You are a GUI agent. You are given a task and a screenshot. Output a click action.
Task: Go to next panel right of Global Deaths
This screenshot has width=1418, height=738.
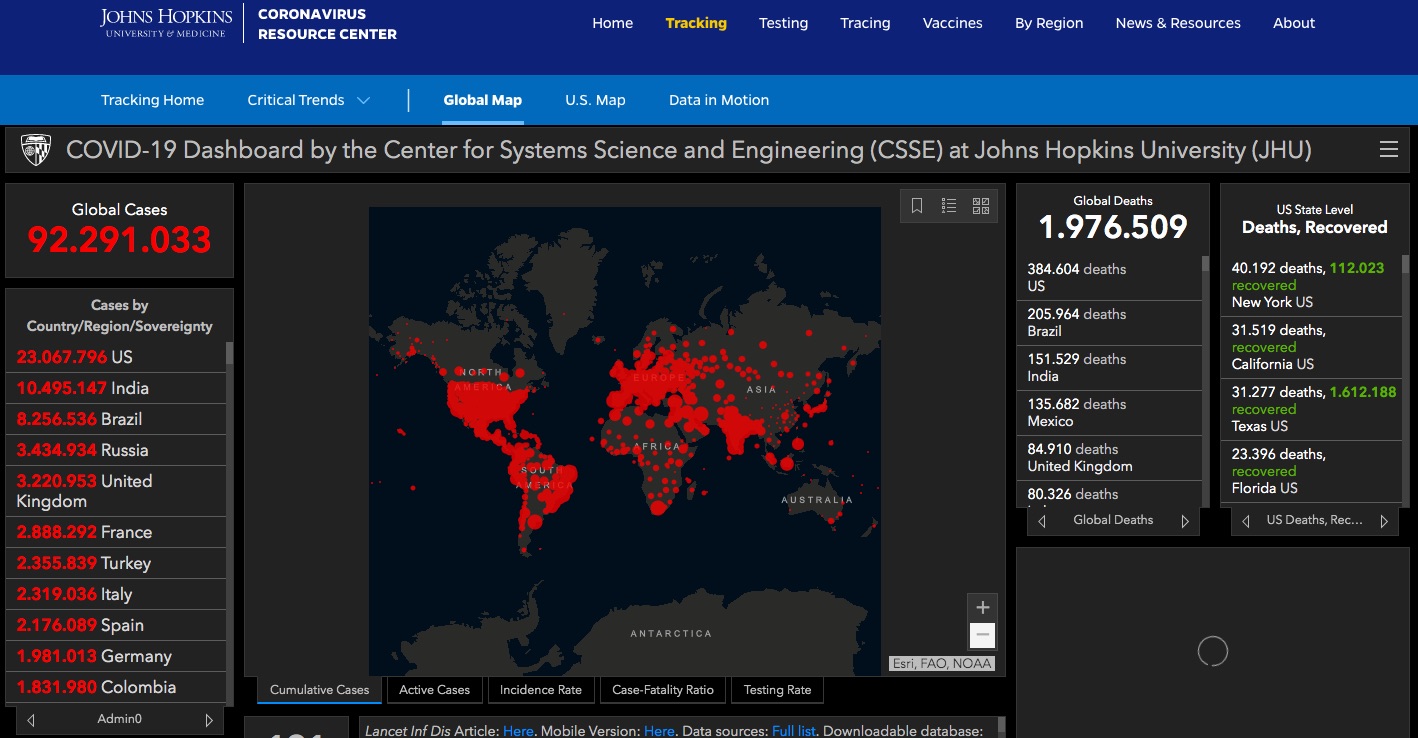pos(1185,521)
